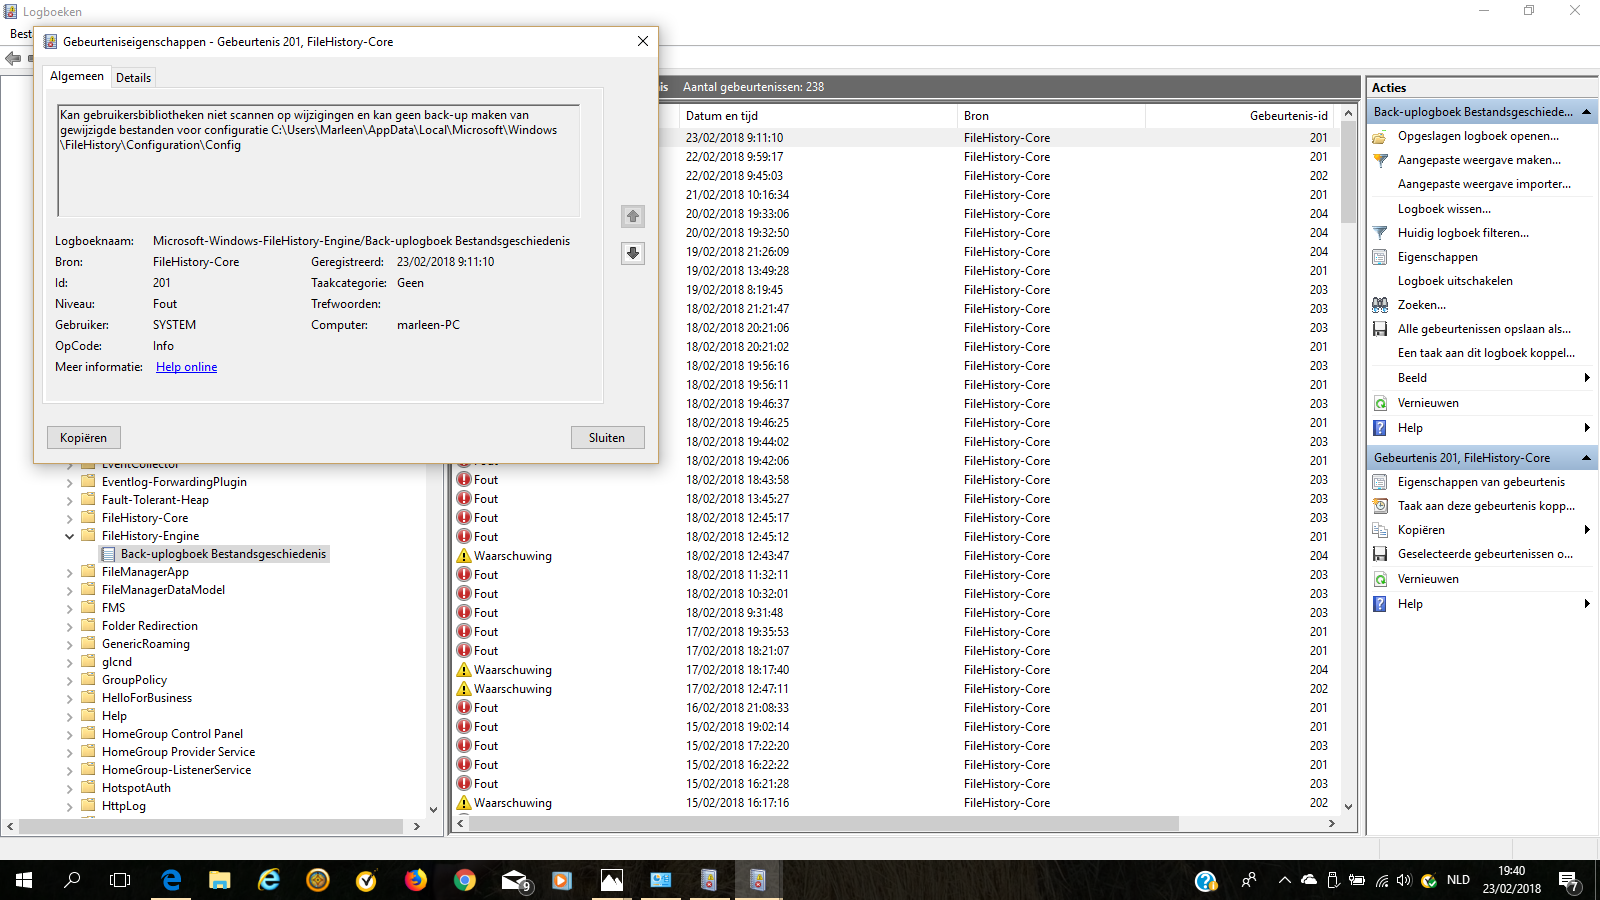The height and width of the screenshot is (900, 1600).
Task: Click the Eigenschappen van gebeurtenis icon
Action: (x=1380, y=482)
